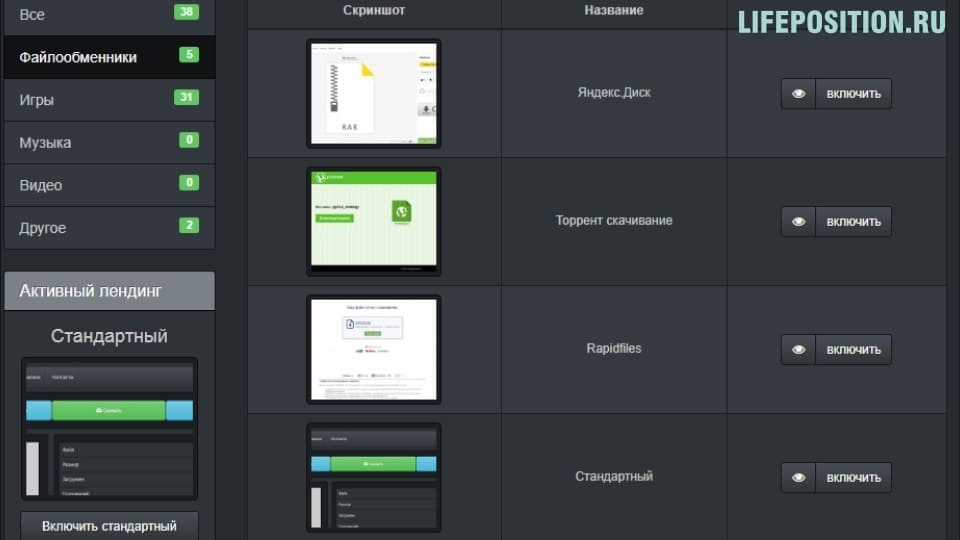Viewport: 960px width, 540px height.
Task: Click the active landing preview image
Action: tap(109, 428)
